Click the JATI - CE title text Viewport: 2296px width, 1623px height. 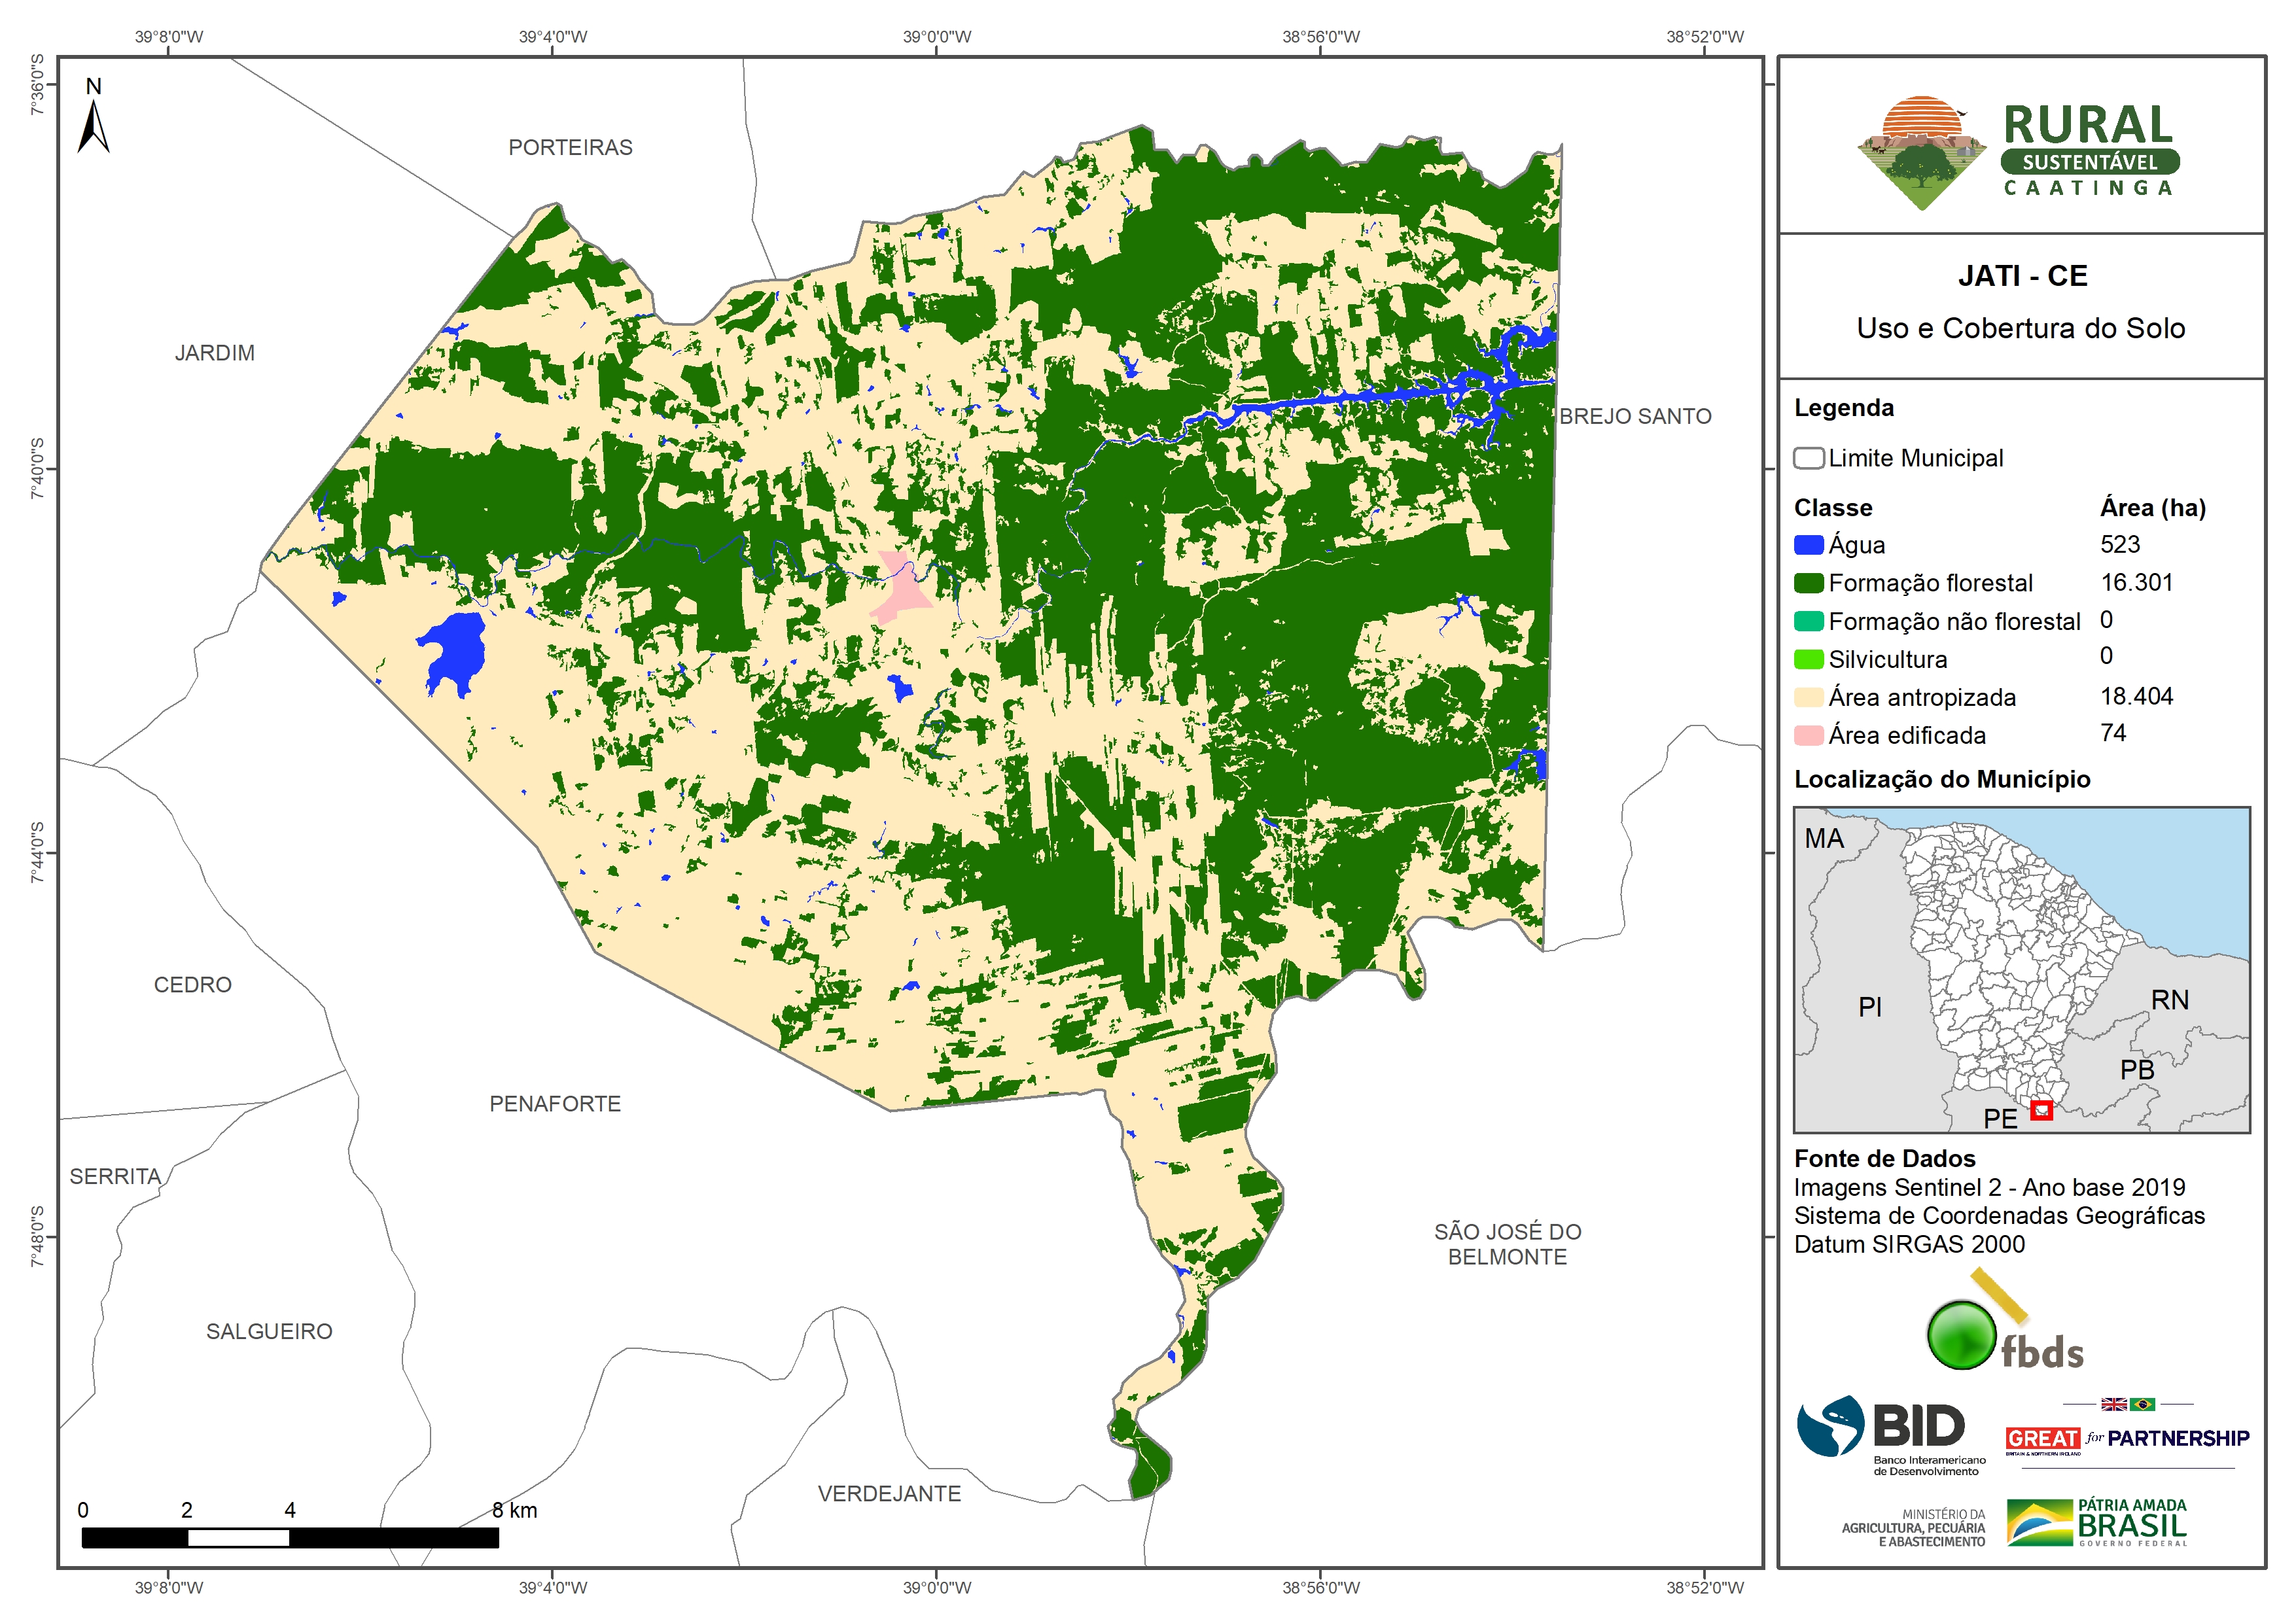point(2022,276)
